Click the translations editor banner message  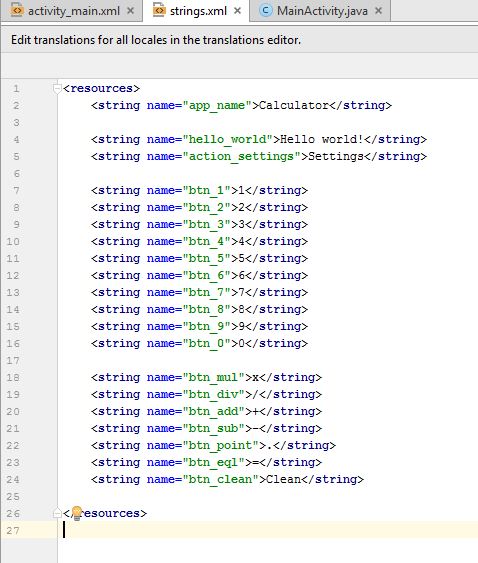pyautogui.click(x=156, y=40)
